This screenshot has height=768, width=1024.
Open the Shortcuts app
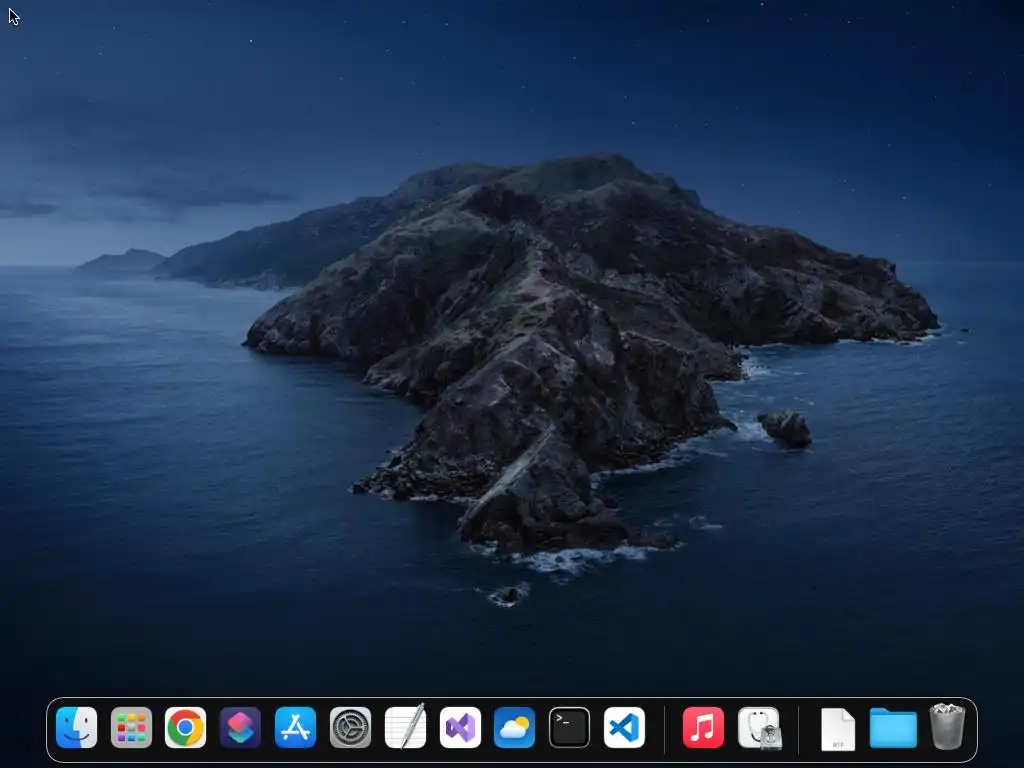240,728
